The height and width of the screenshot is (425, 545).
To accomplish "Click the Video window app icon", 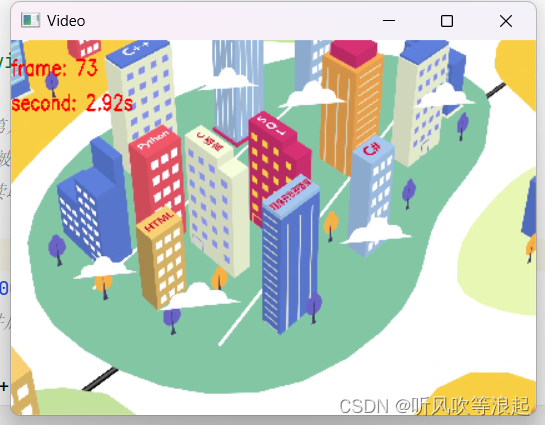I will point(30,20).
